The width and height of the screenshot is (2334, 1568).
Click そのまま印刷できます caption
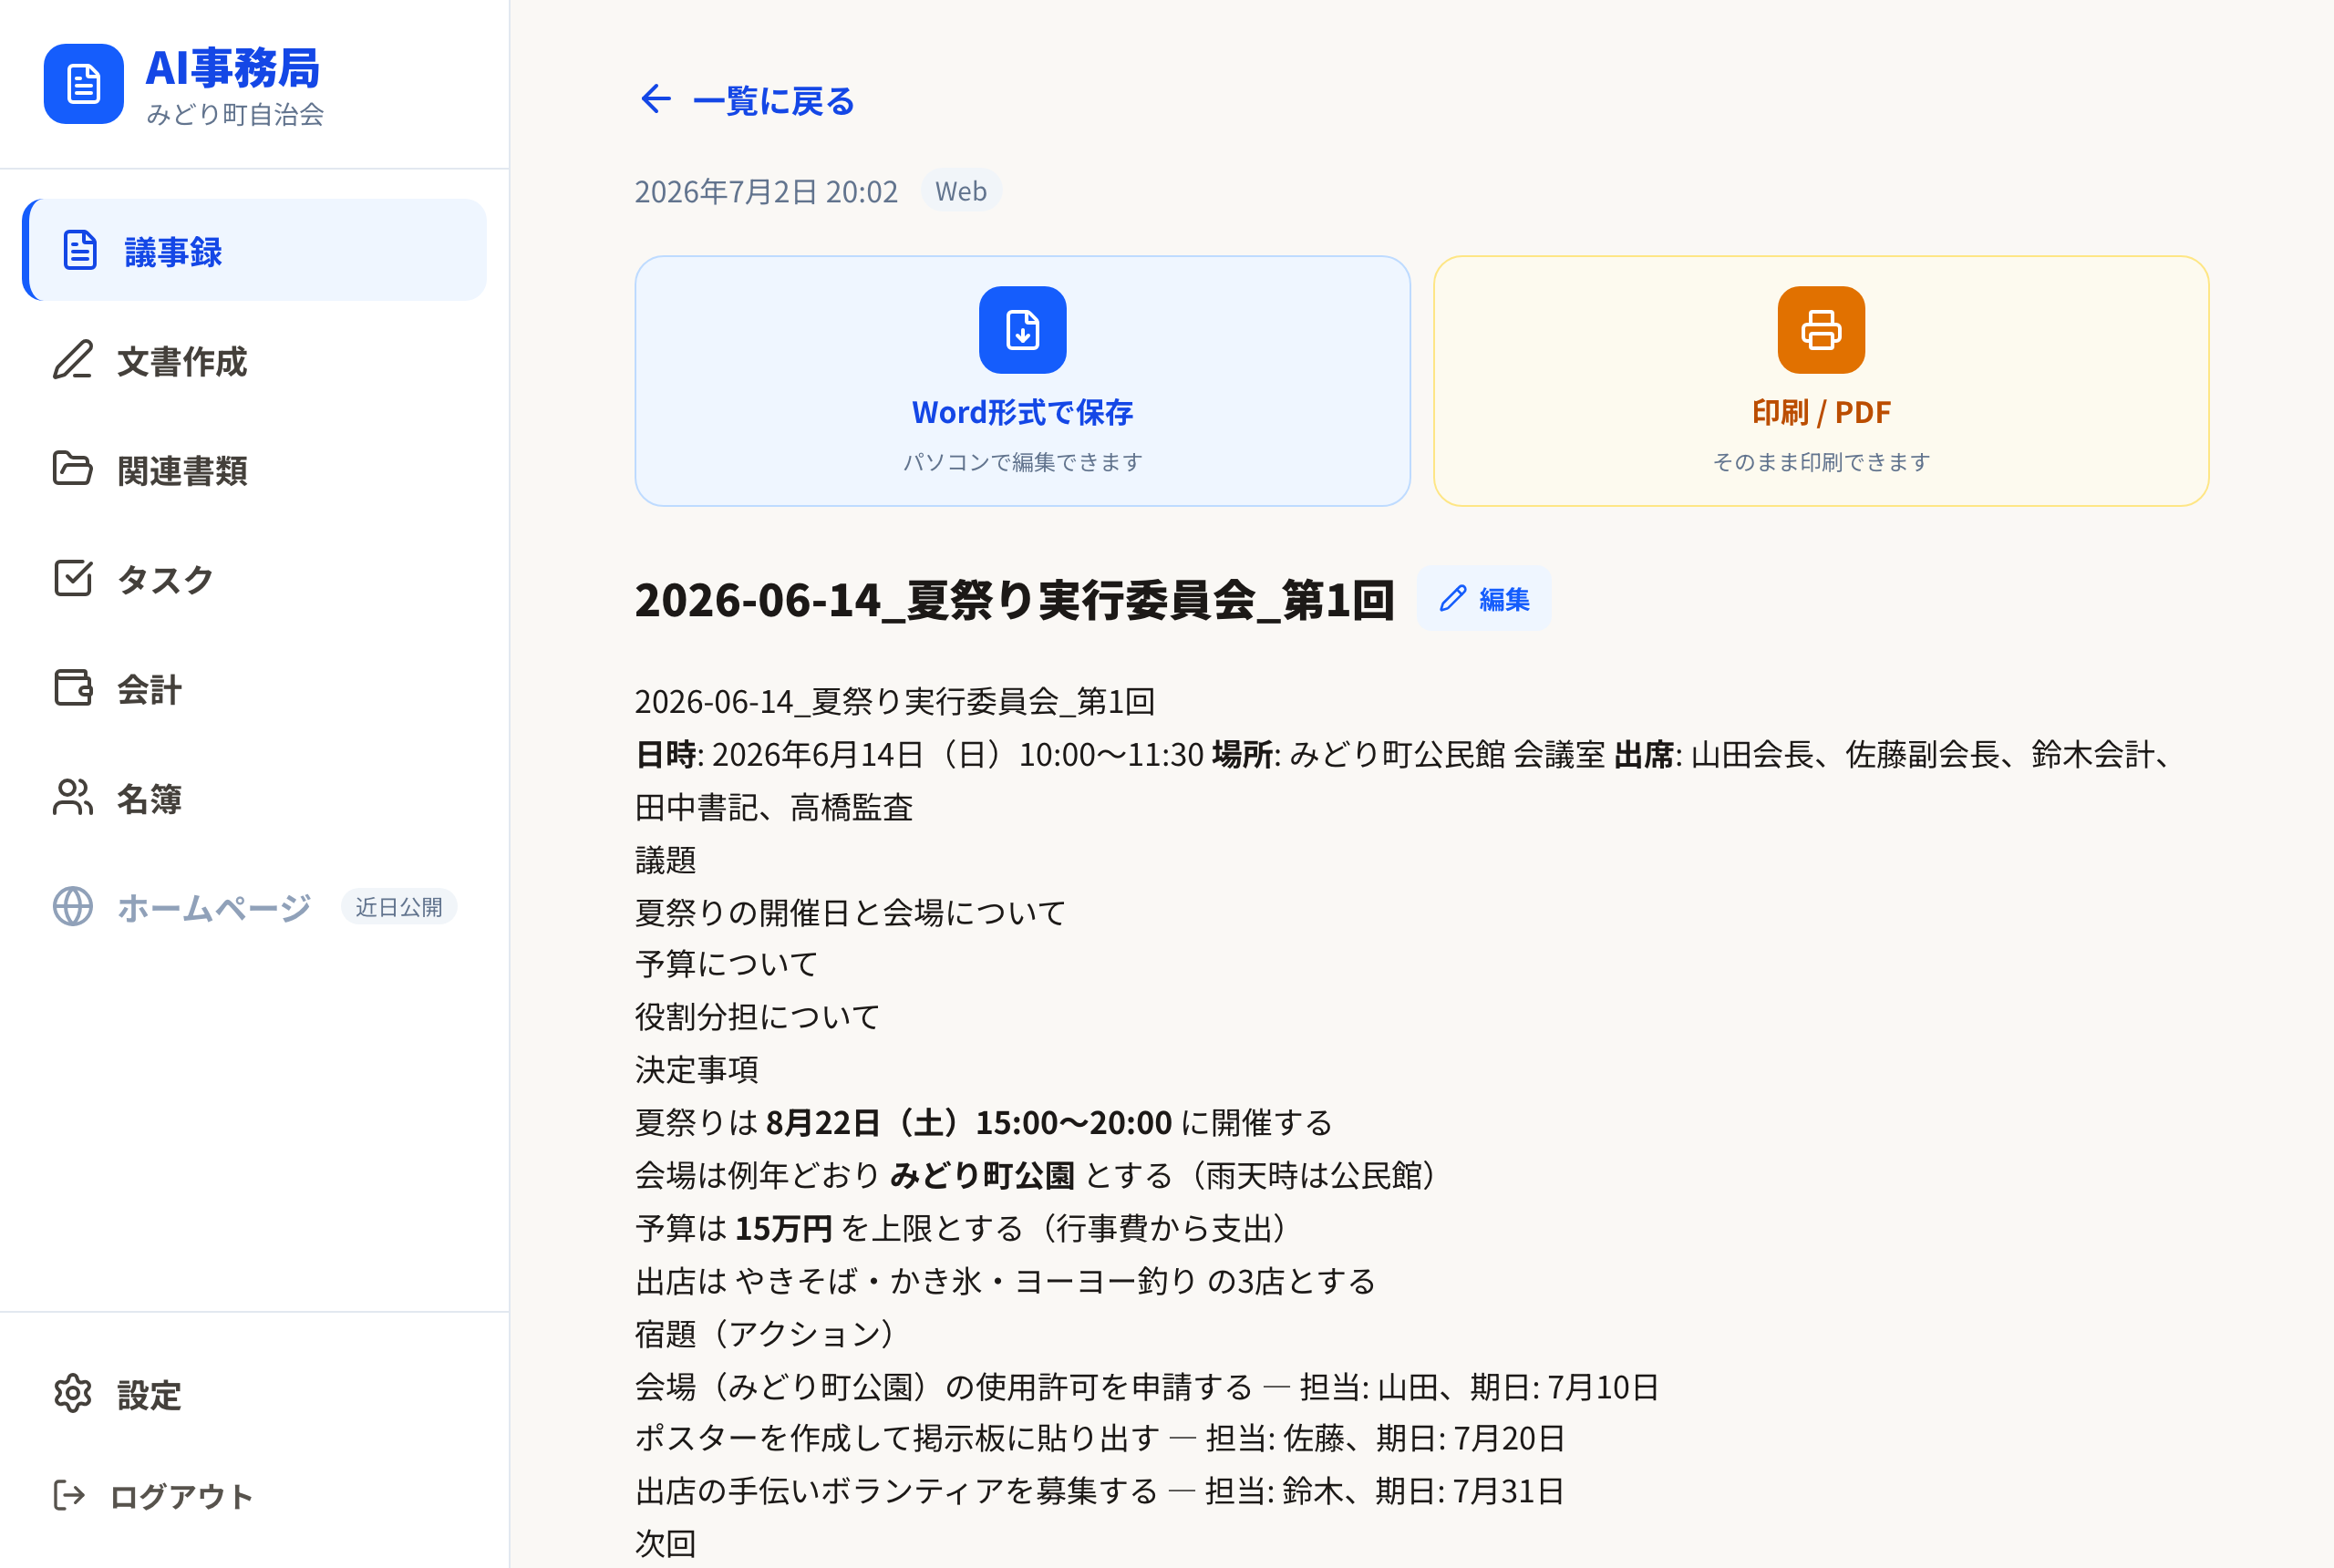1821,462
